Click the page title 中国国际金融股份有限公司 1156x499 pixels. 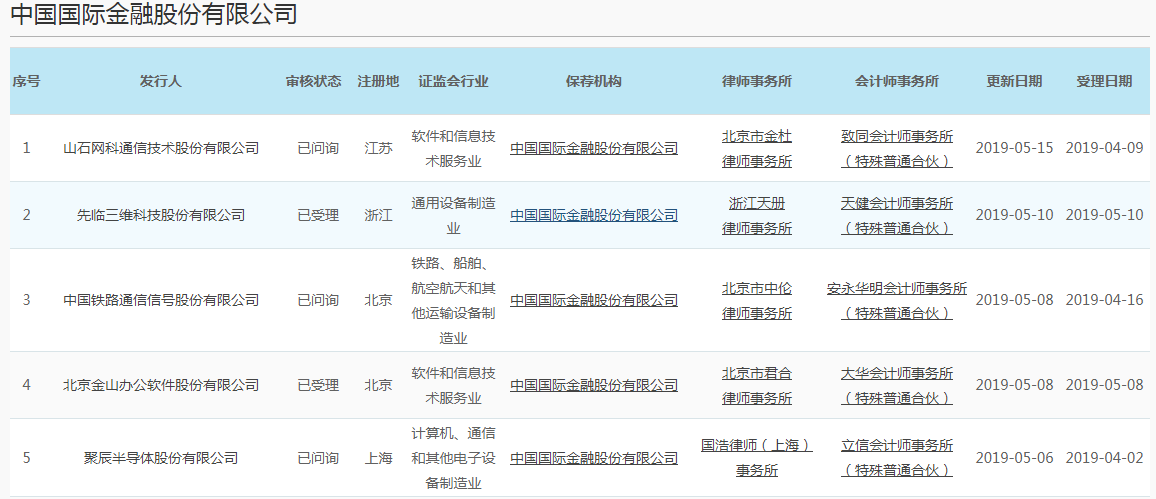coord(153,14)
